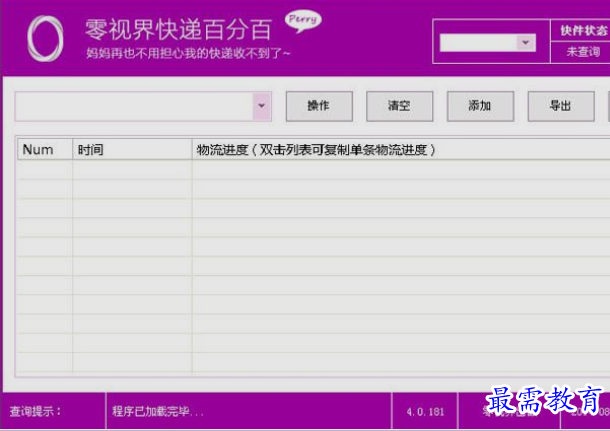Image resolution: width=610 pixels, height=431 pixels.
Task: Open the tracking number dropdown arrow
Action: tap(262, 106)
